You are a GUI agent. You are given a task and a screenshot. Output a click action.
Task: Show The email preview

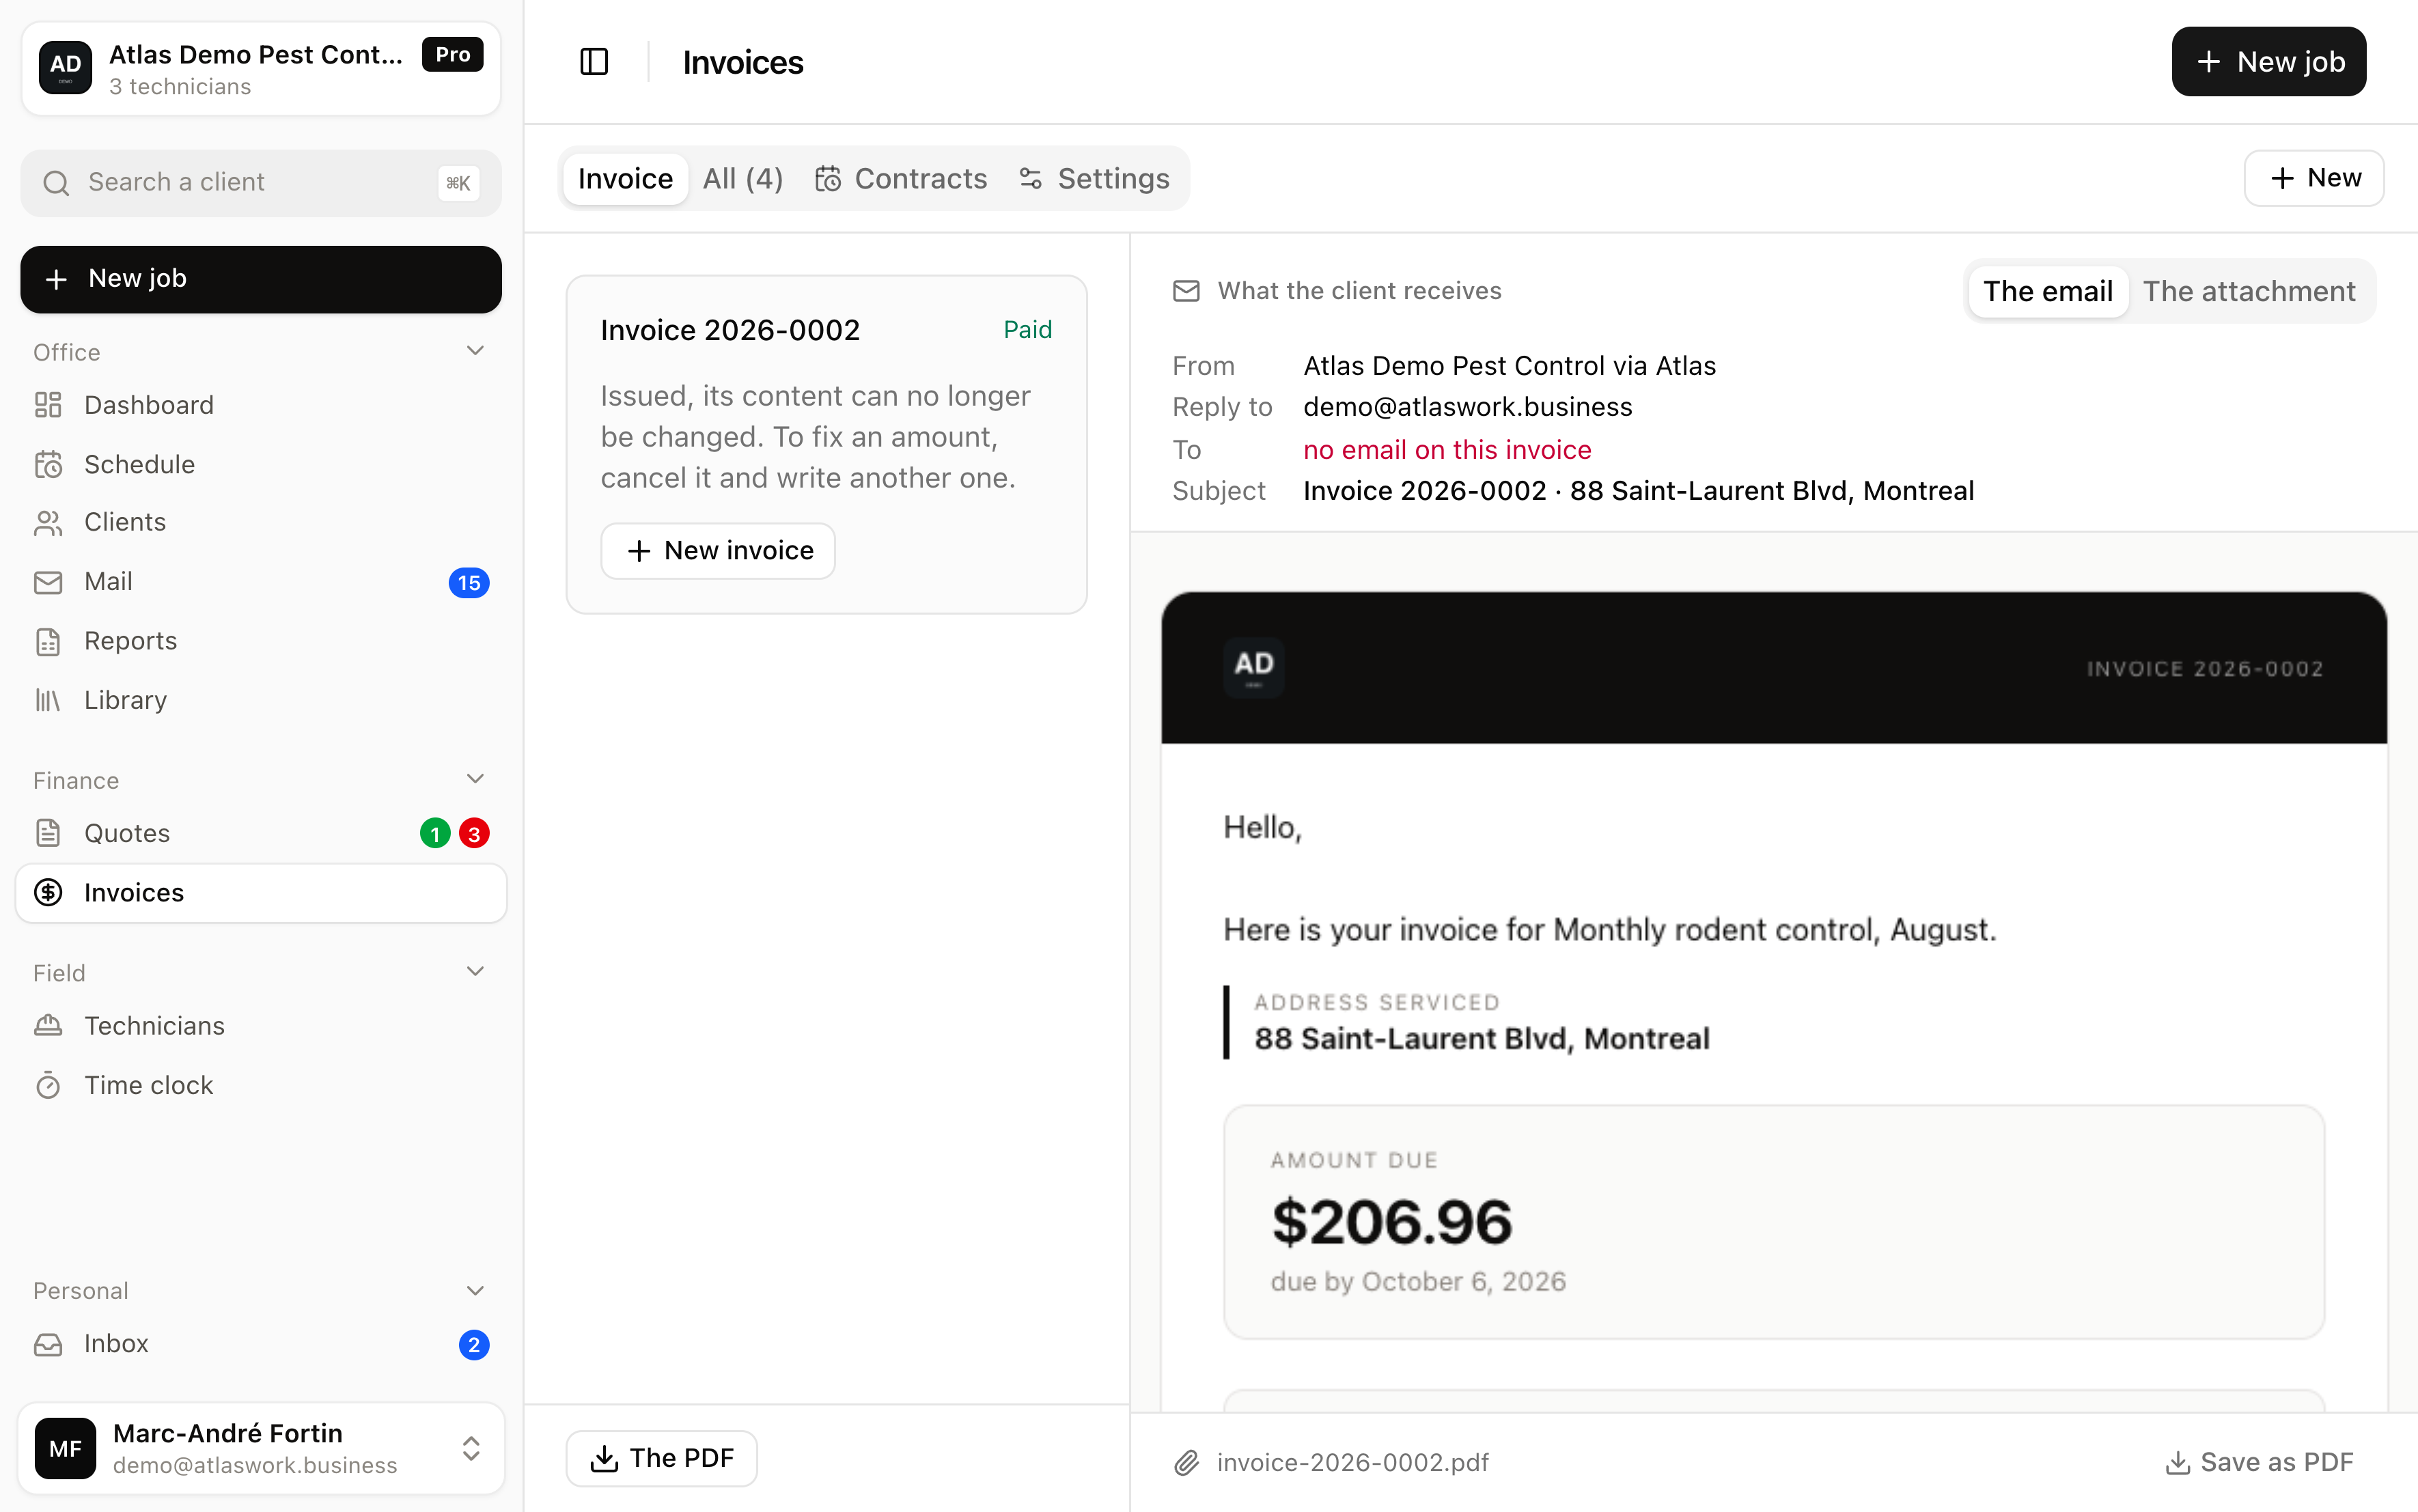2047,291
